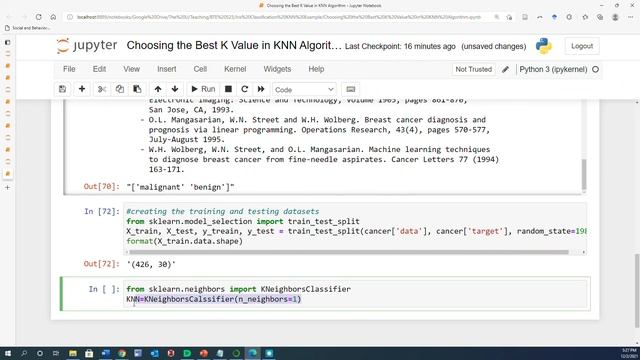
Task: Open the Edit menu
Action: tap(99, 69)
